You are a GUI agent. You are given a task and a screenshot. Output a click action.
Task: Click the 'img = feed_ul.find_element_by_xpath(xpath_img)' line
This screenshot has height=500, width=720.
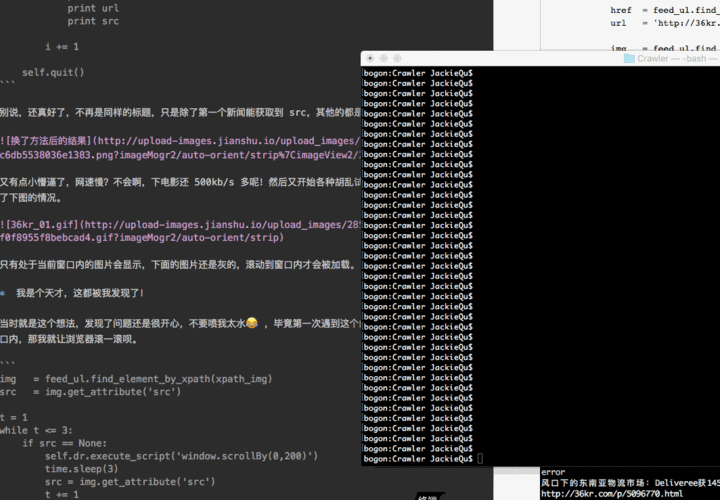tap(136, 379)
